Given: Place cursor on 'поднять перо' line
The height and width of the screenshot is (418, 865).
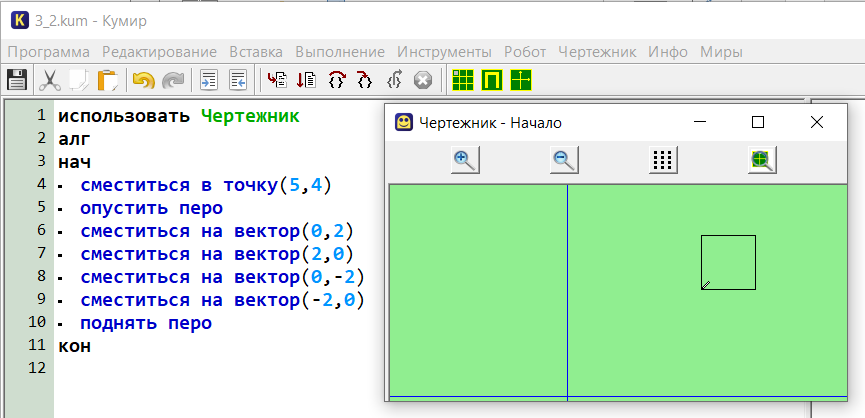Looking at the screenshot, I should (x=146, y=323).
